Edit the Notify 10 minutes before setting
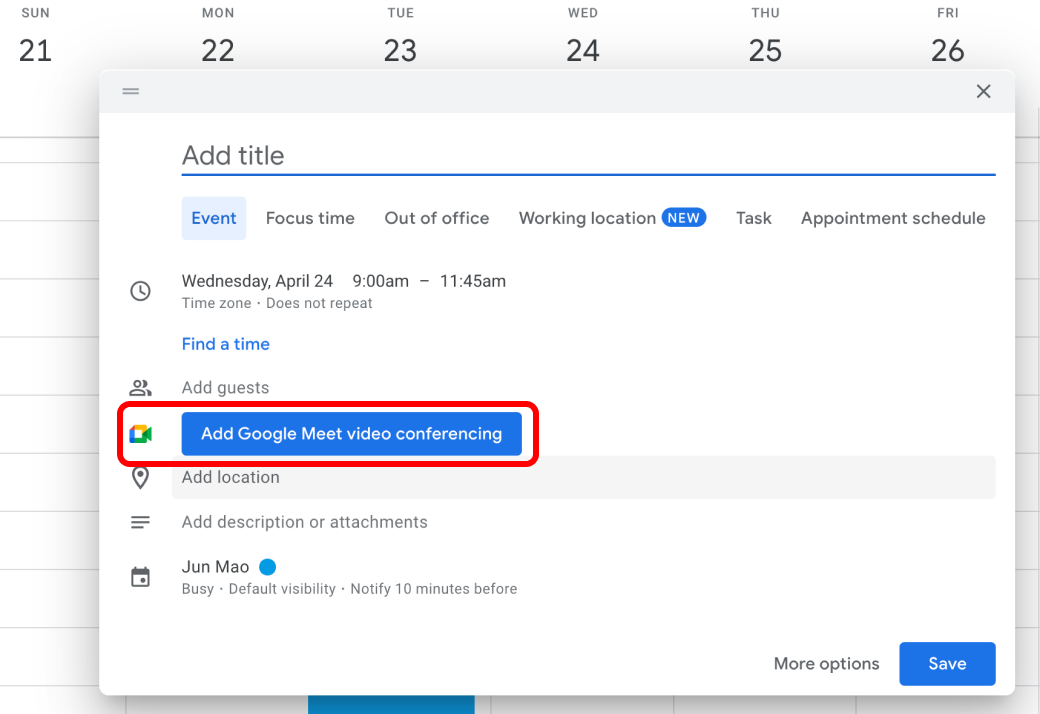The image size is (1040, 714). click(x=434, y=589)
